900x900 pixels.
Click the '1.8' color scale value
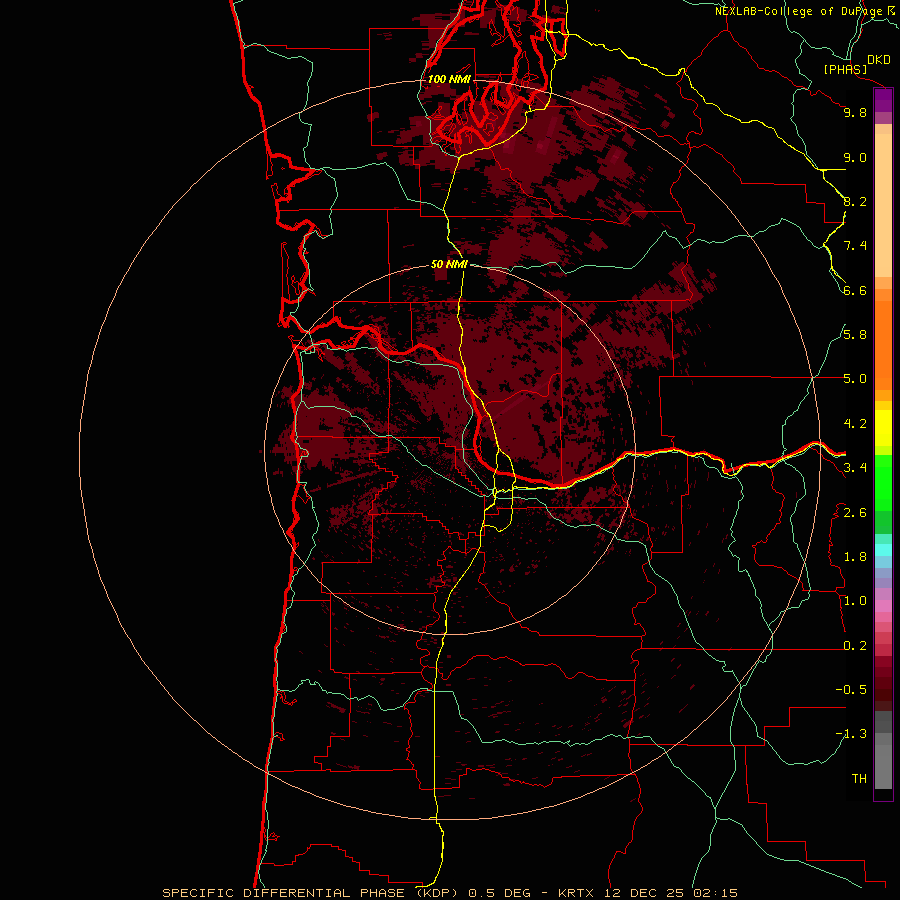[x=855, y=557]
